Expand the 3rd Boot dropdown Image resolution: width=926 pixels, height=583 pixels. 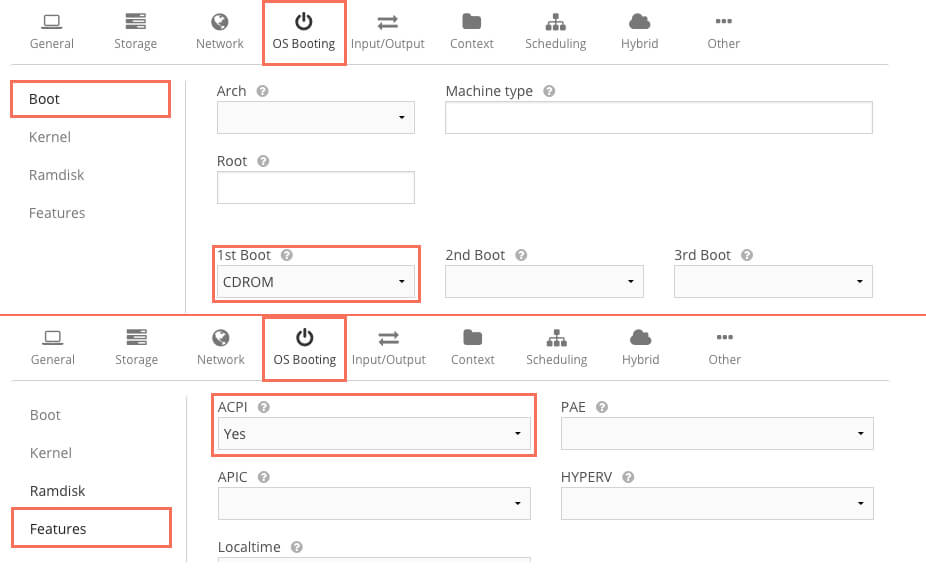click(773, 282)
